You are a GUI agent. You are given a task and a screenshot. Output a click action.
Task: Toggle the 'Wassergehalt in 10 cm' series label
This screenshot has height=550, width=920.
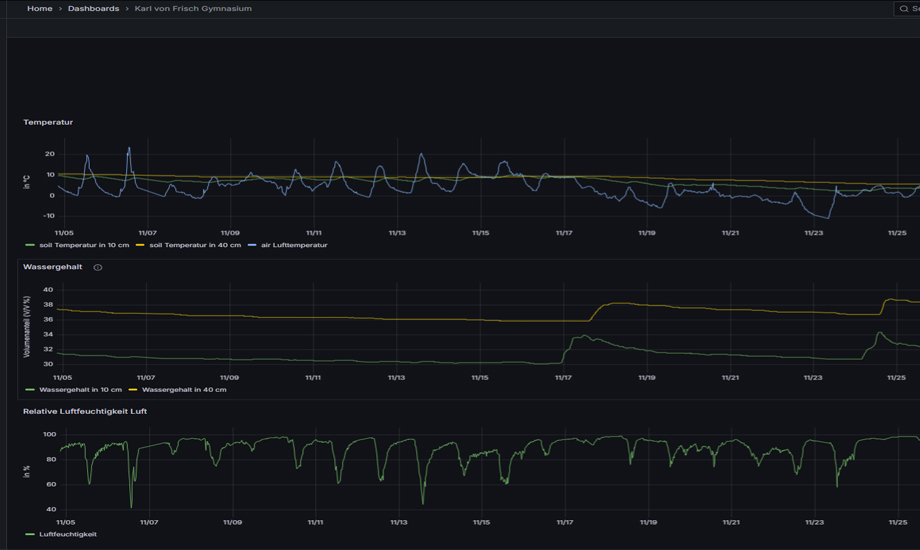click(x=80, y=390)
